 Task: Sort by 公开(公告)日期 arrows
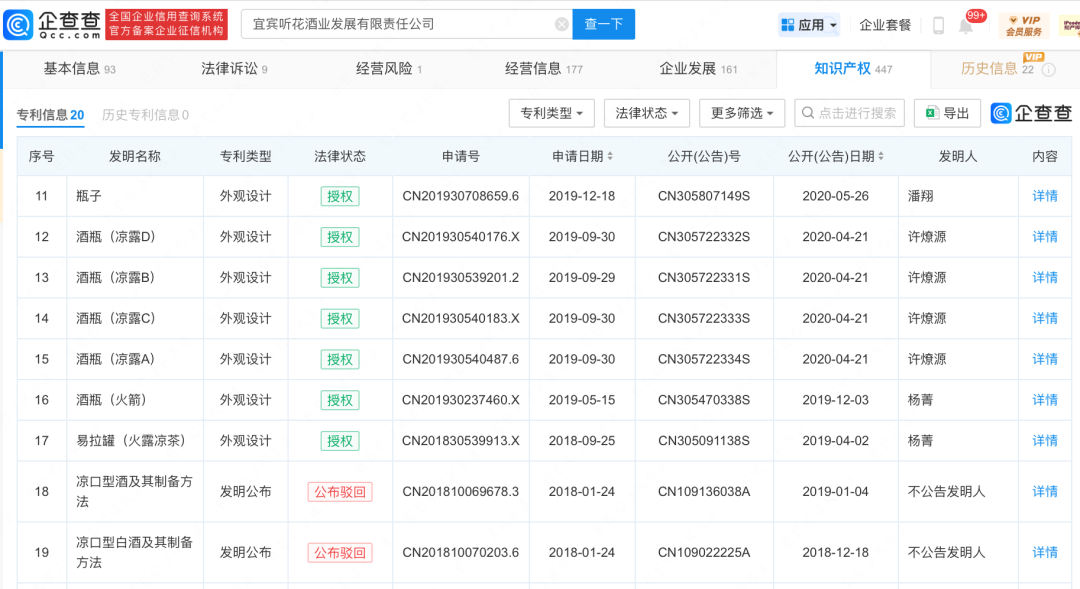(881, 156)
